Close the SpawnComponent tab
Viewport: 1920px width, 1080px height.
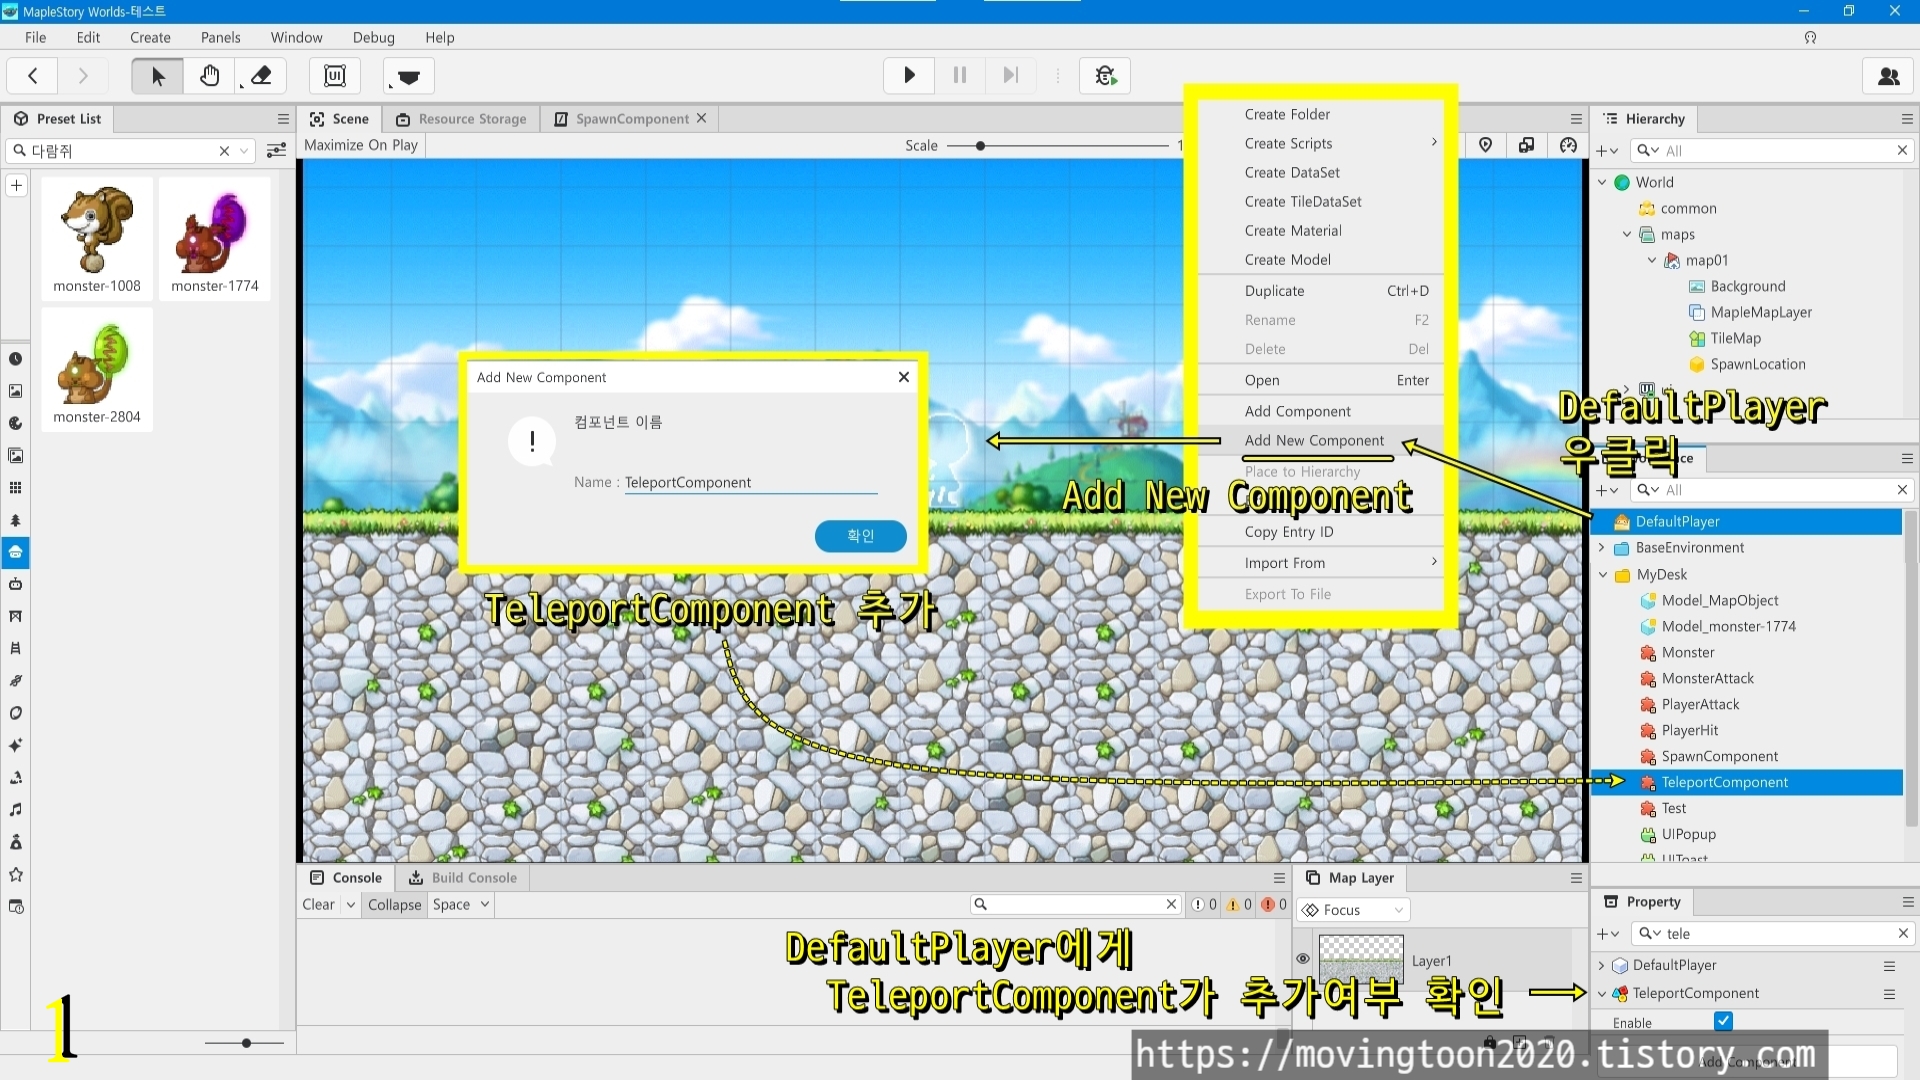[701, 118]
